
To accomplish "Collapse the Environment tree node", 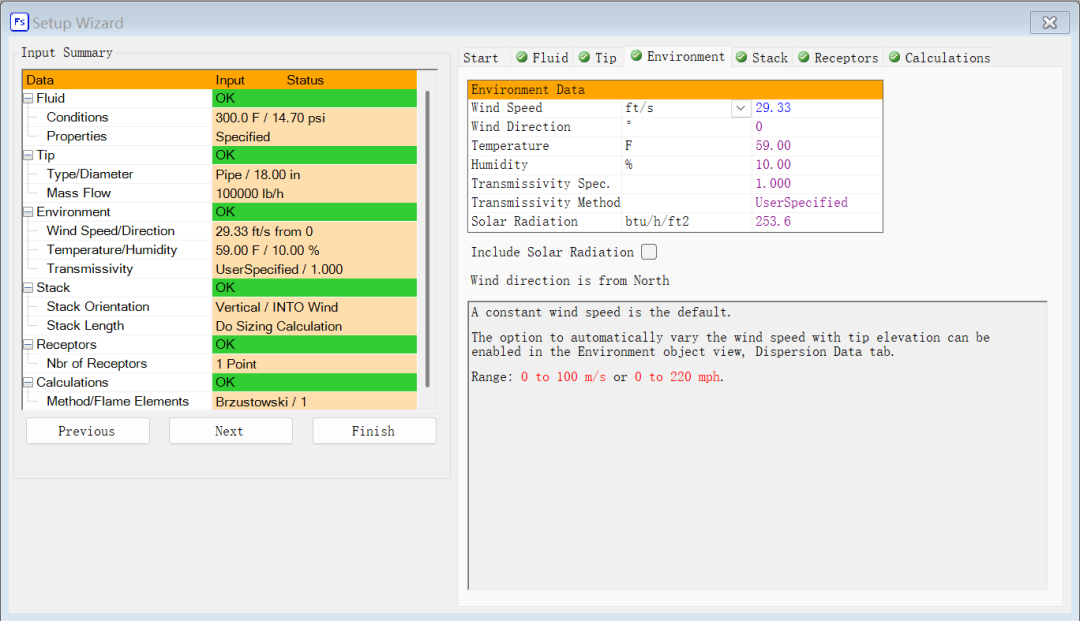I will pyautogui.click(x=28, y=212).
